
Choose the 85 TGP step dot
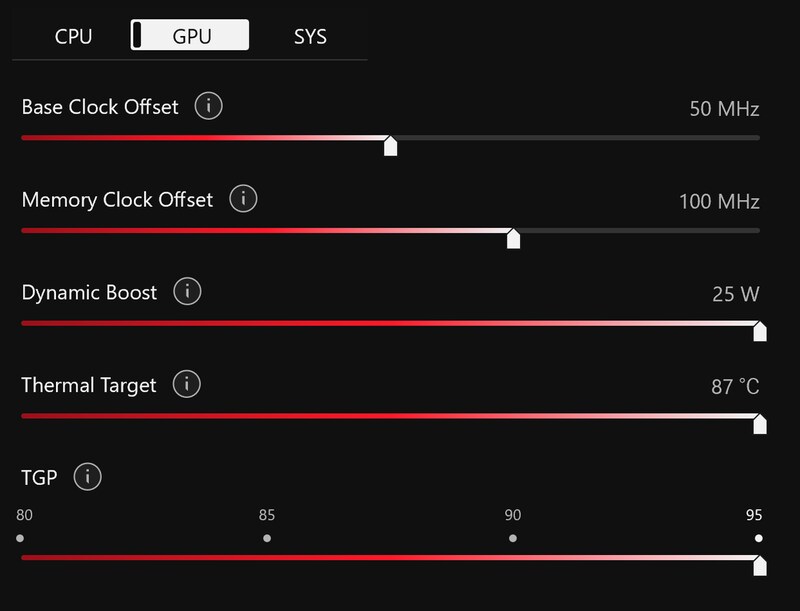(x=267, y=538)
